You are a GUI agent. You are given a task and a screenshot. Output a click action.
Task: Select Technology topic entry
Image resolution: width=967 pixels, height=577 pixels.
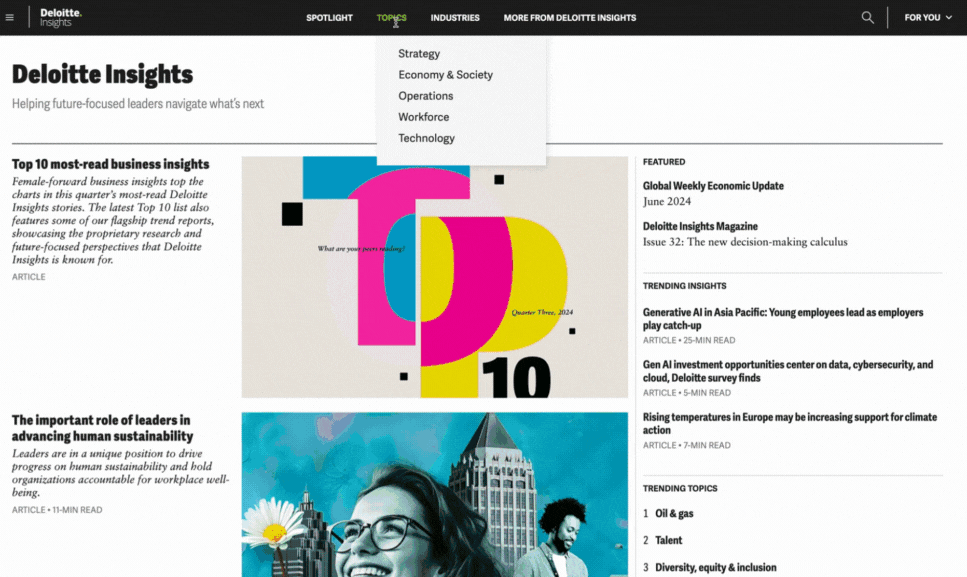pos(426,138)
